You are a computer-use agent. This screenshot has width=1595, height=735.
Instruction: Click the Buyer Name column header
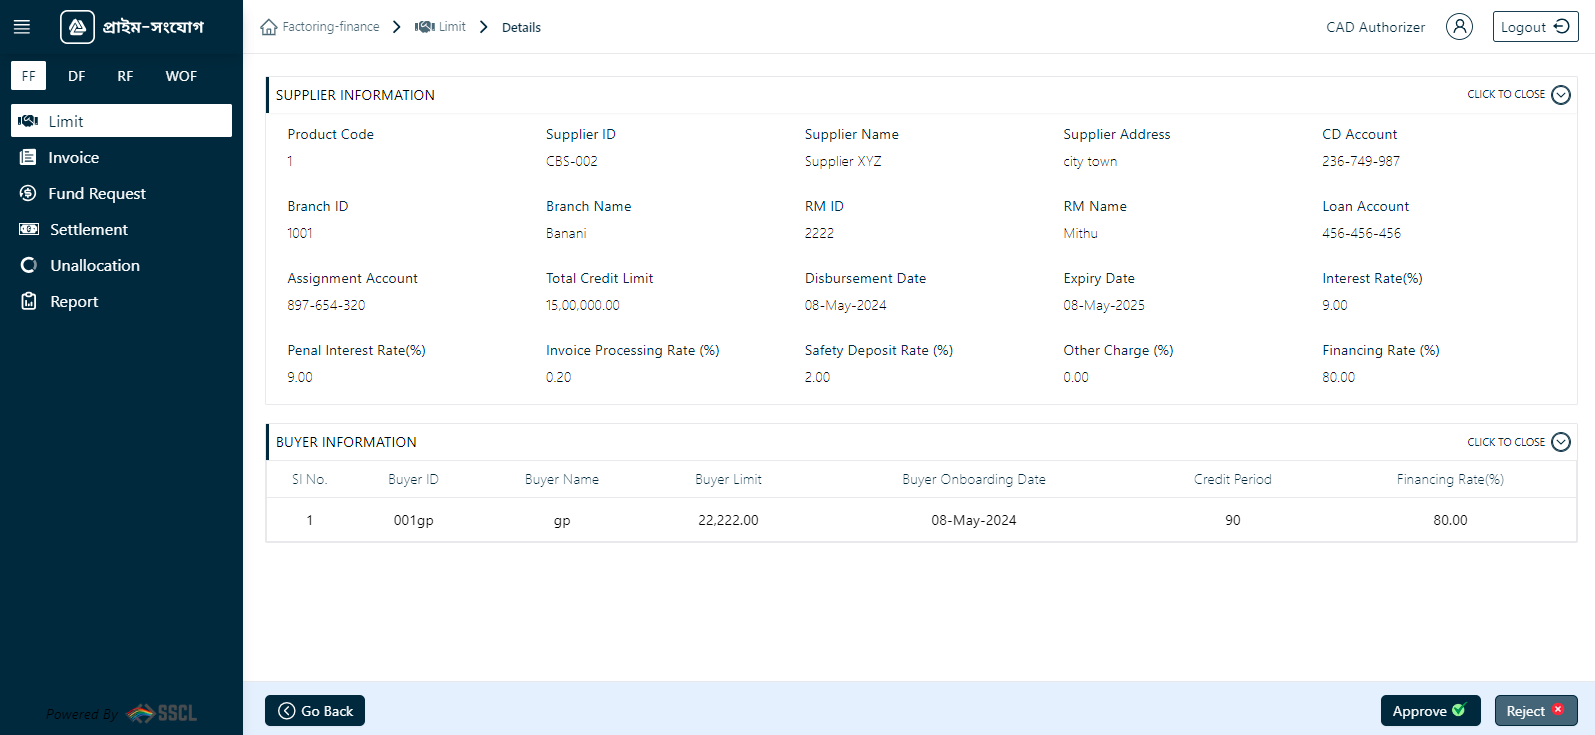[x=562, y=479]
